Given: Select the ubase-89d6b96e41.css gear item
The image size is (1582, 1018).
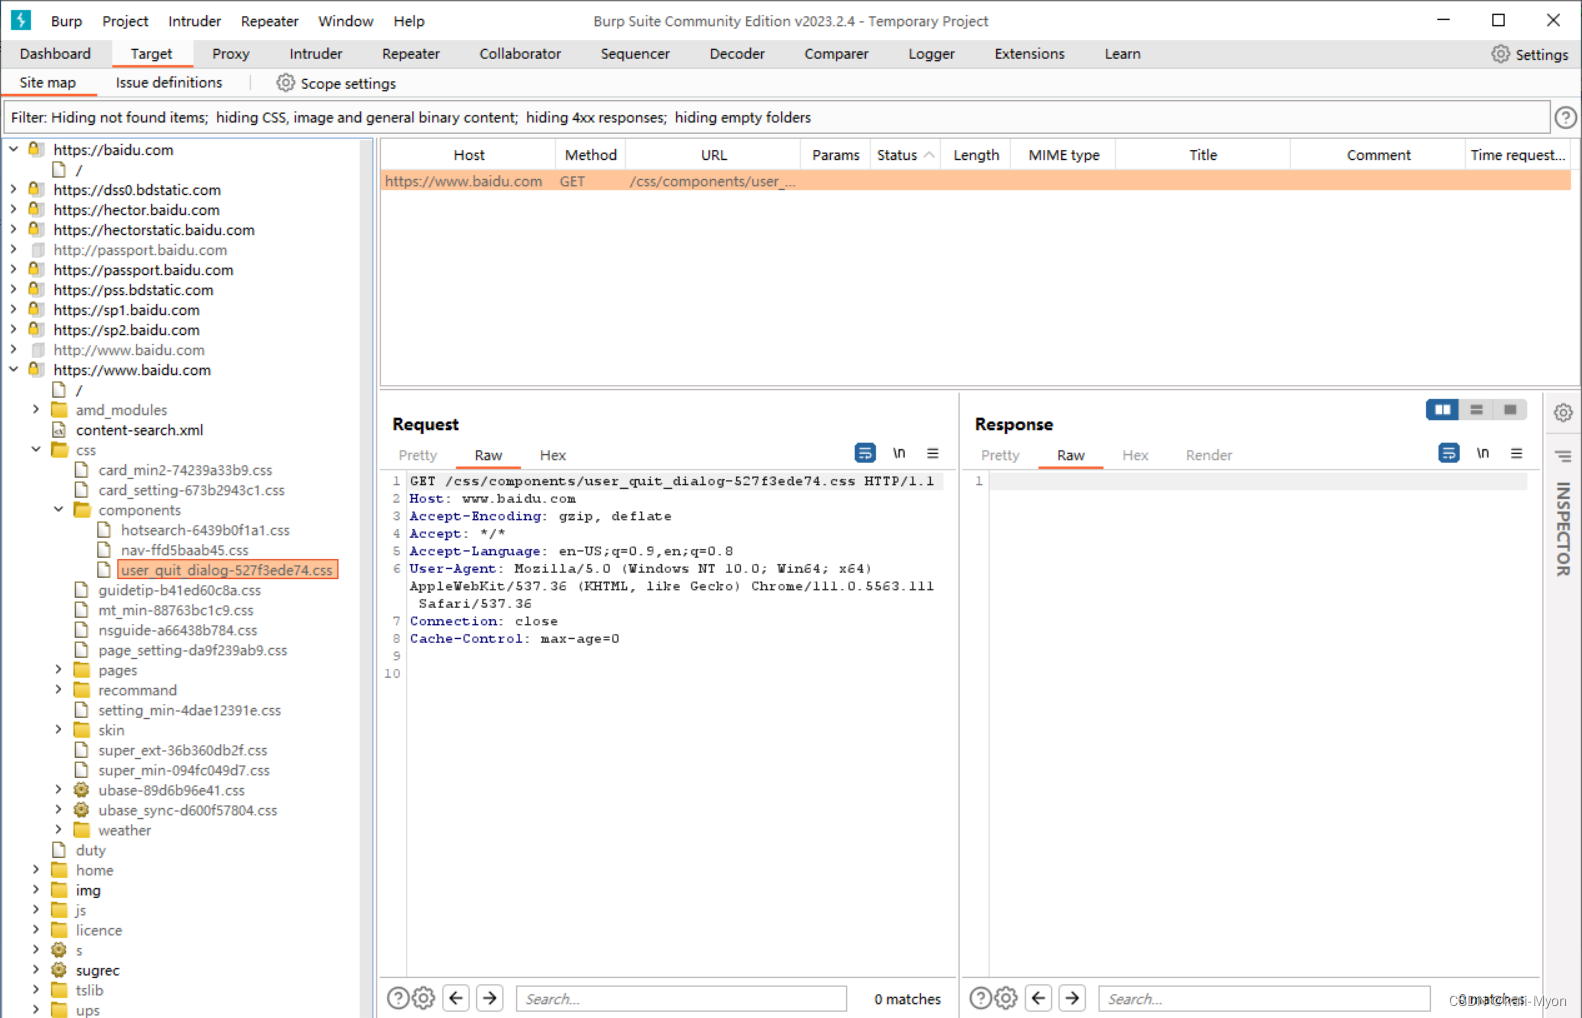Looking at the screenshot, I should point(82,790).
